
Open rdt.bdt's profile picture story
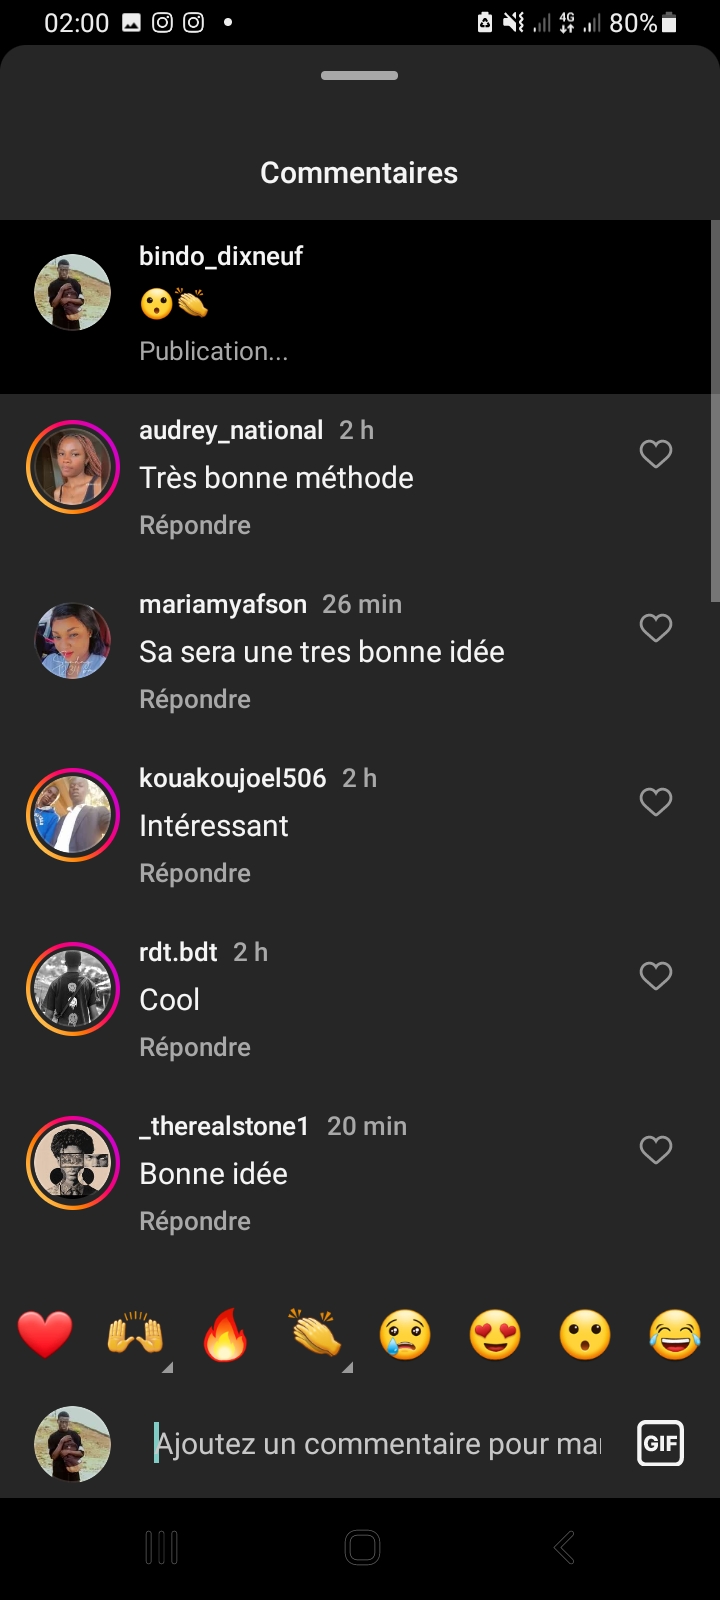tap(72, 989)
